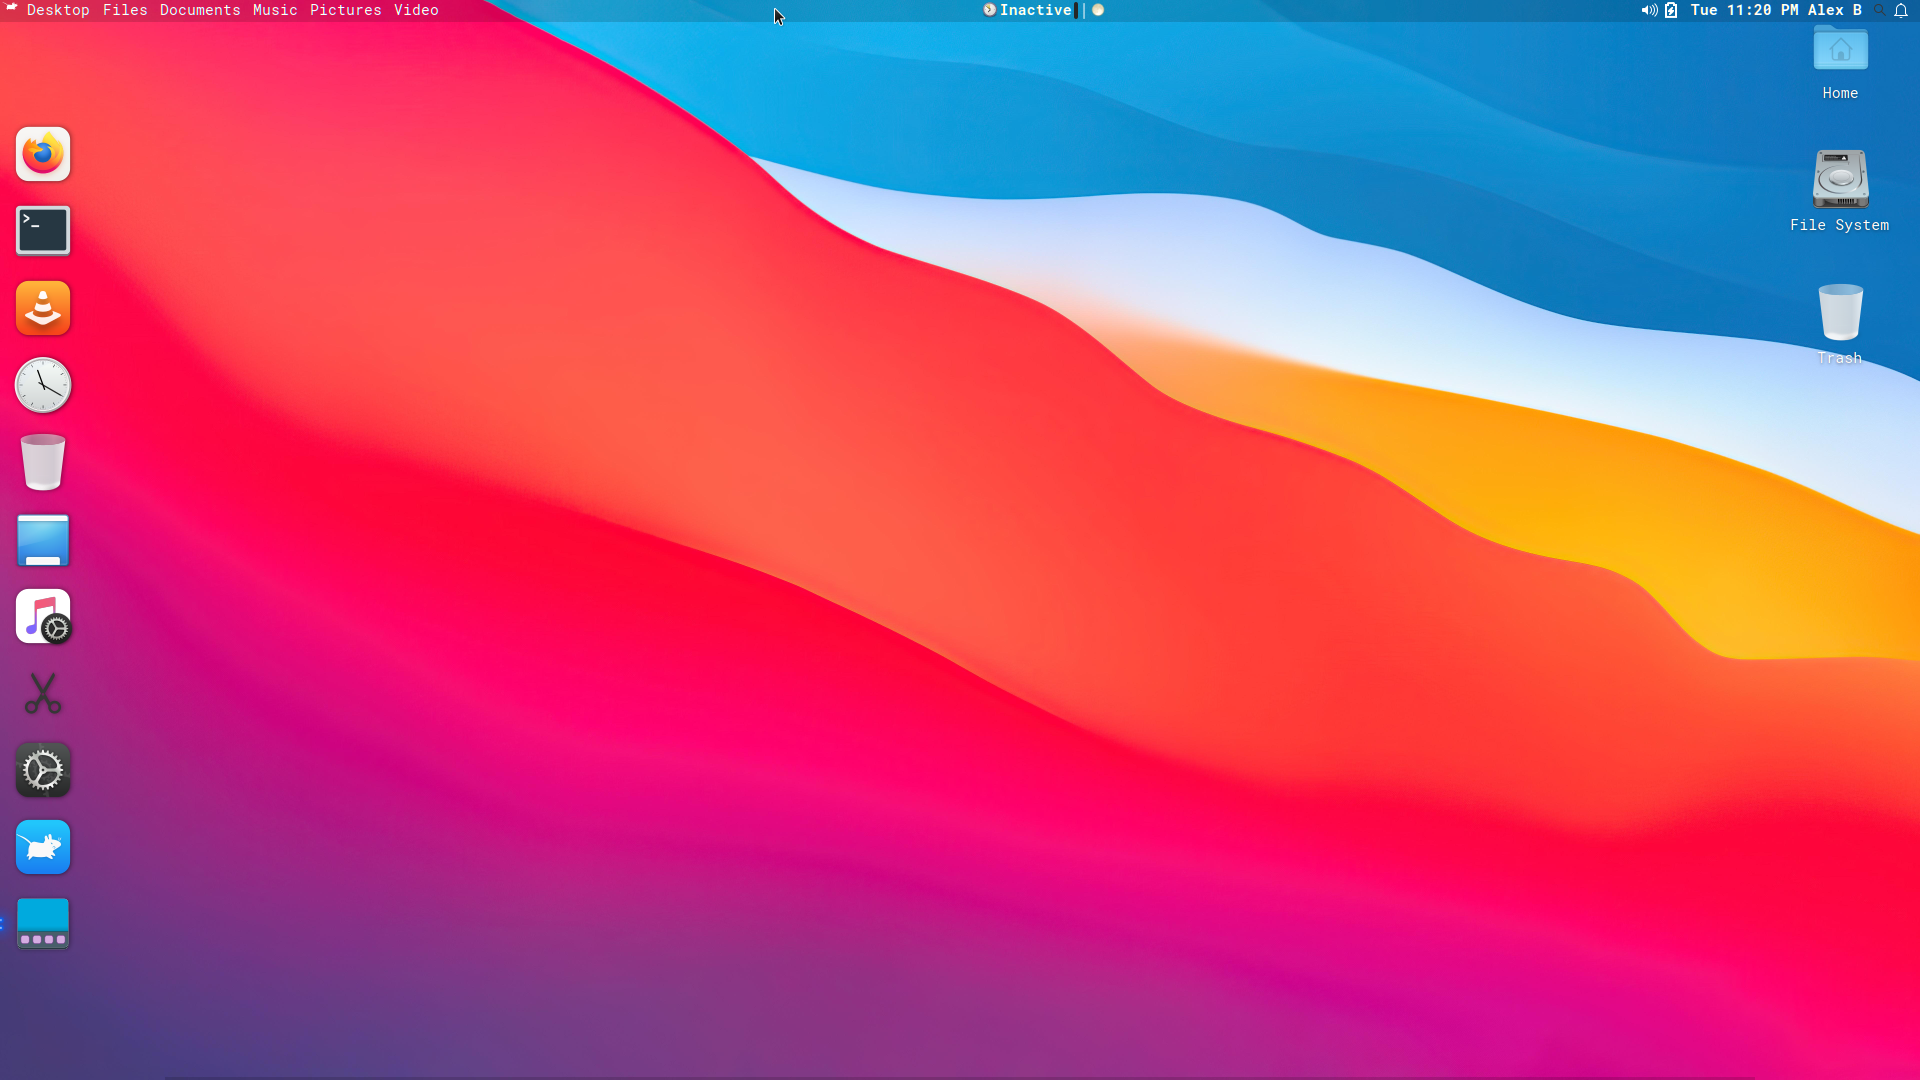Open the Pictures shortcut in top bar

pos(345,10)
